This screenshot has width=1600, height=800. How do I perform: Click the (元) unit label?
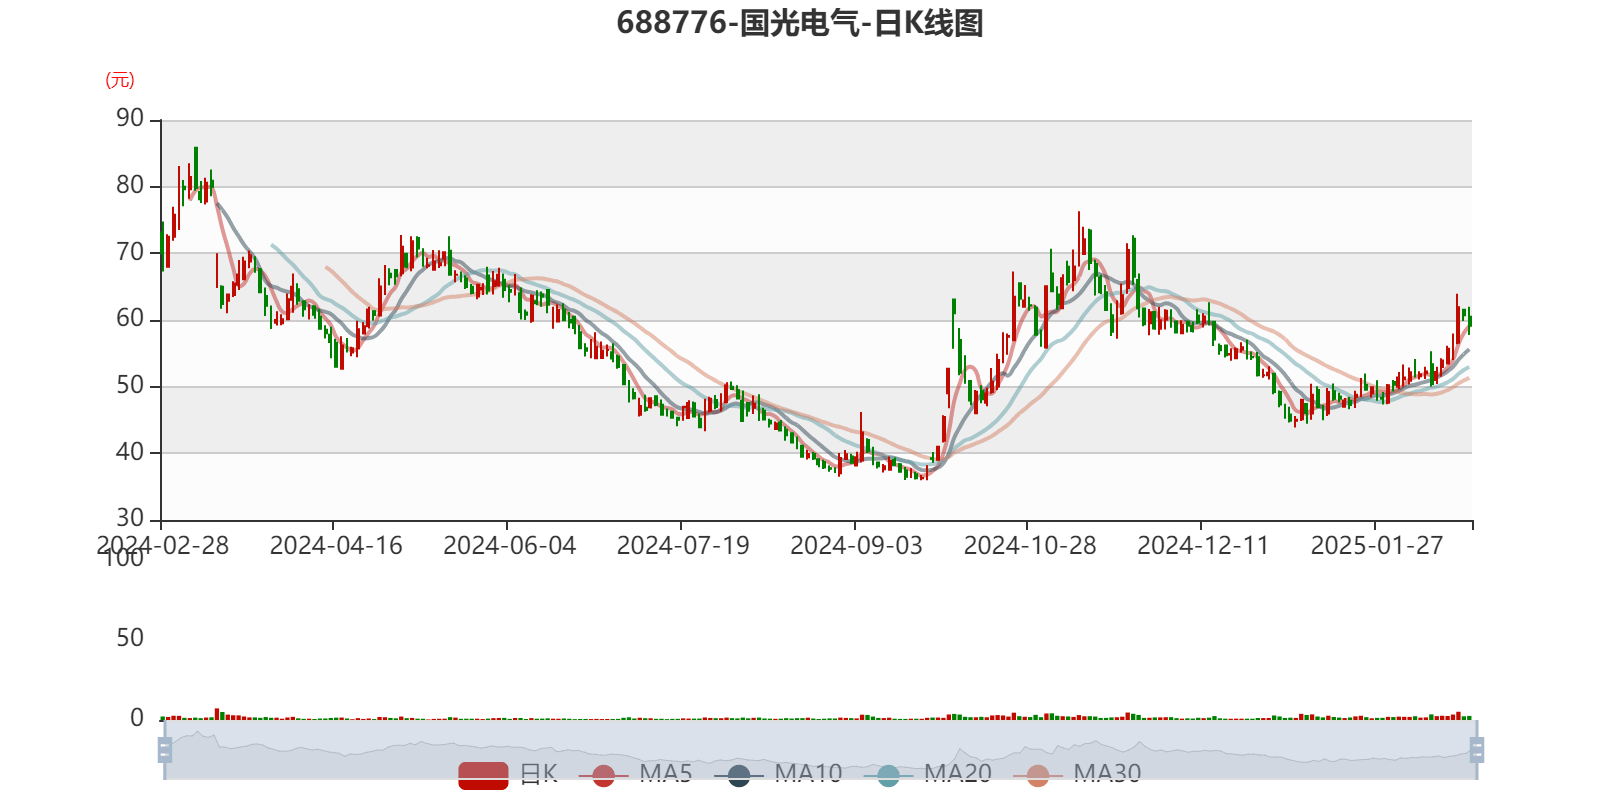coord(120,80)
